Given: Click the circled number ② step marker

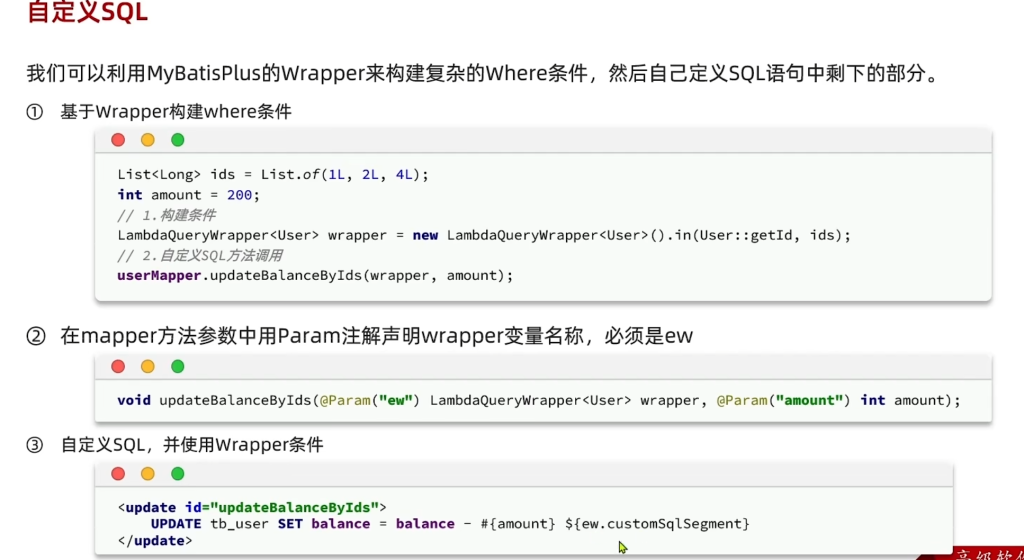Looking at the screenshot, I should [x=35, y=337].
